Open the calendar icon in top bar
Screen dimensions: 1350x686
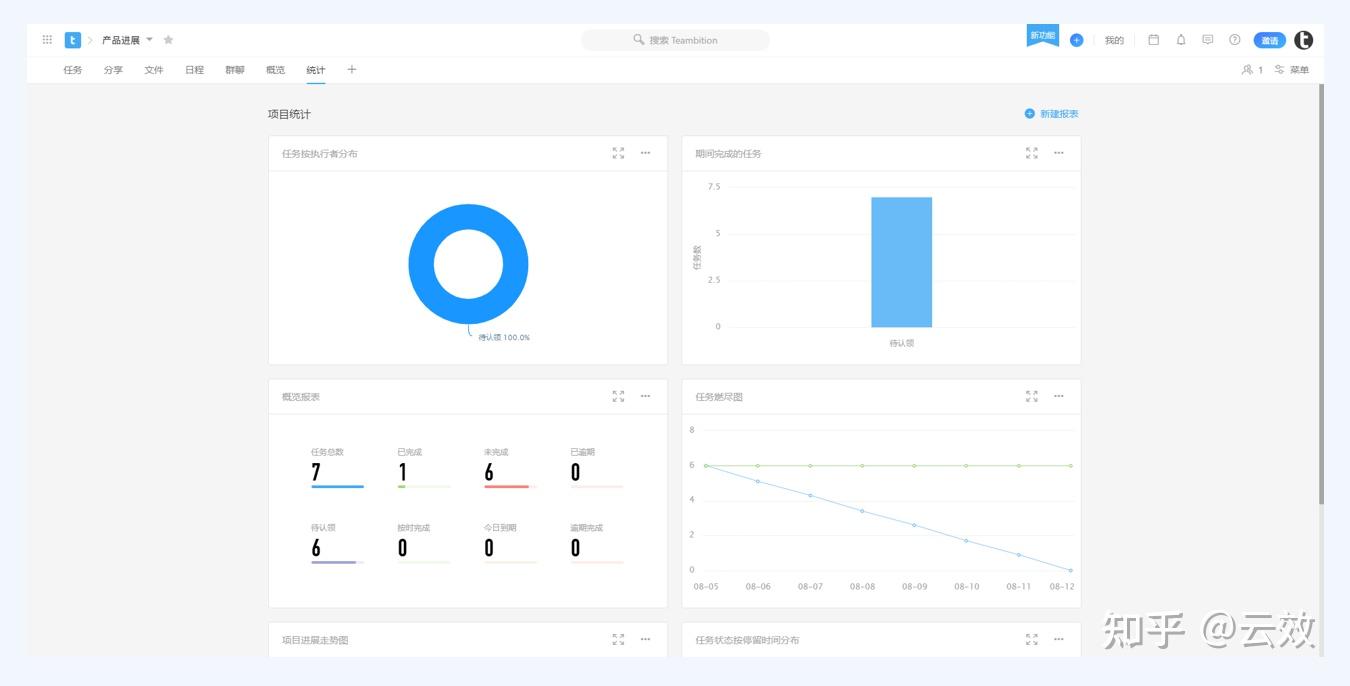click(x=1153, y=40)
